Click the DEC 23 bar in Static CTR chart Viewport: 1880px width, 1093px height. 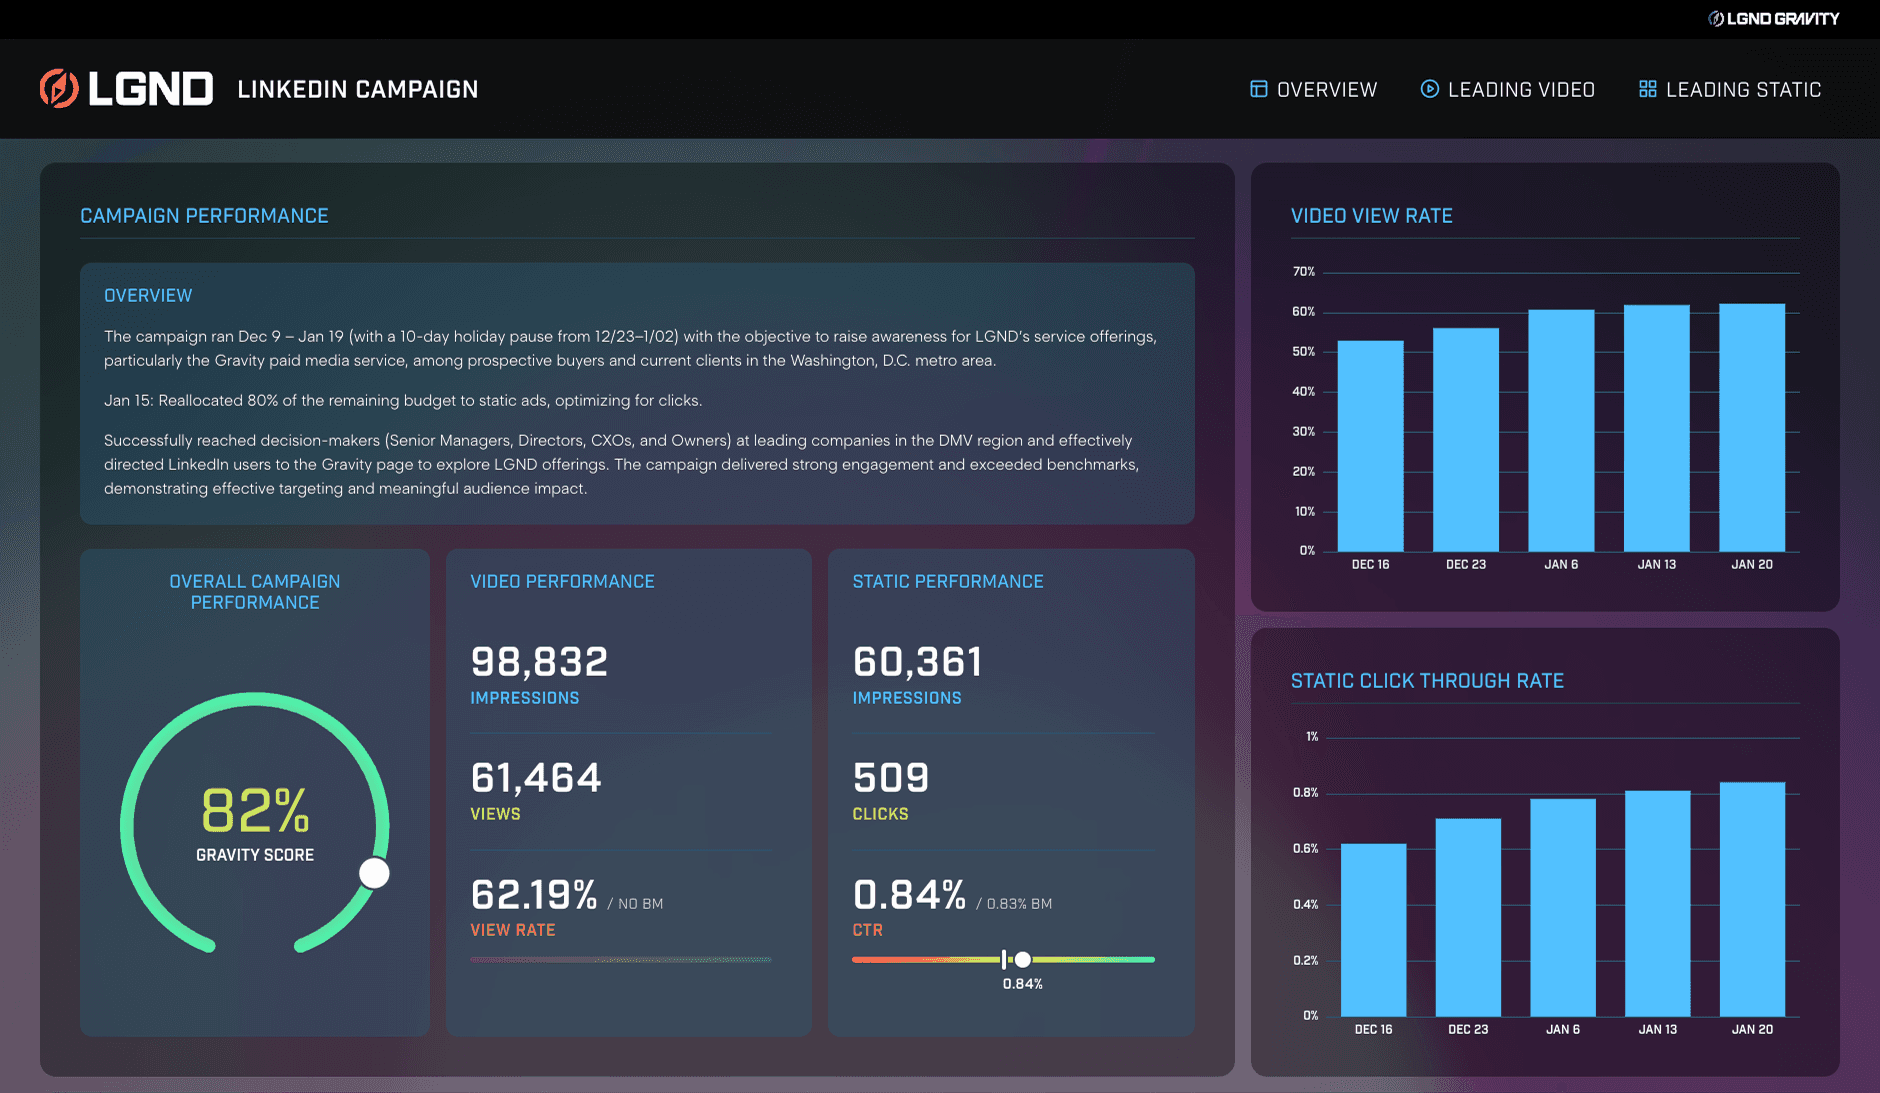tap(1468, 917)
